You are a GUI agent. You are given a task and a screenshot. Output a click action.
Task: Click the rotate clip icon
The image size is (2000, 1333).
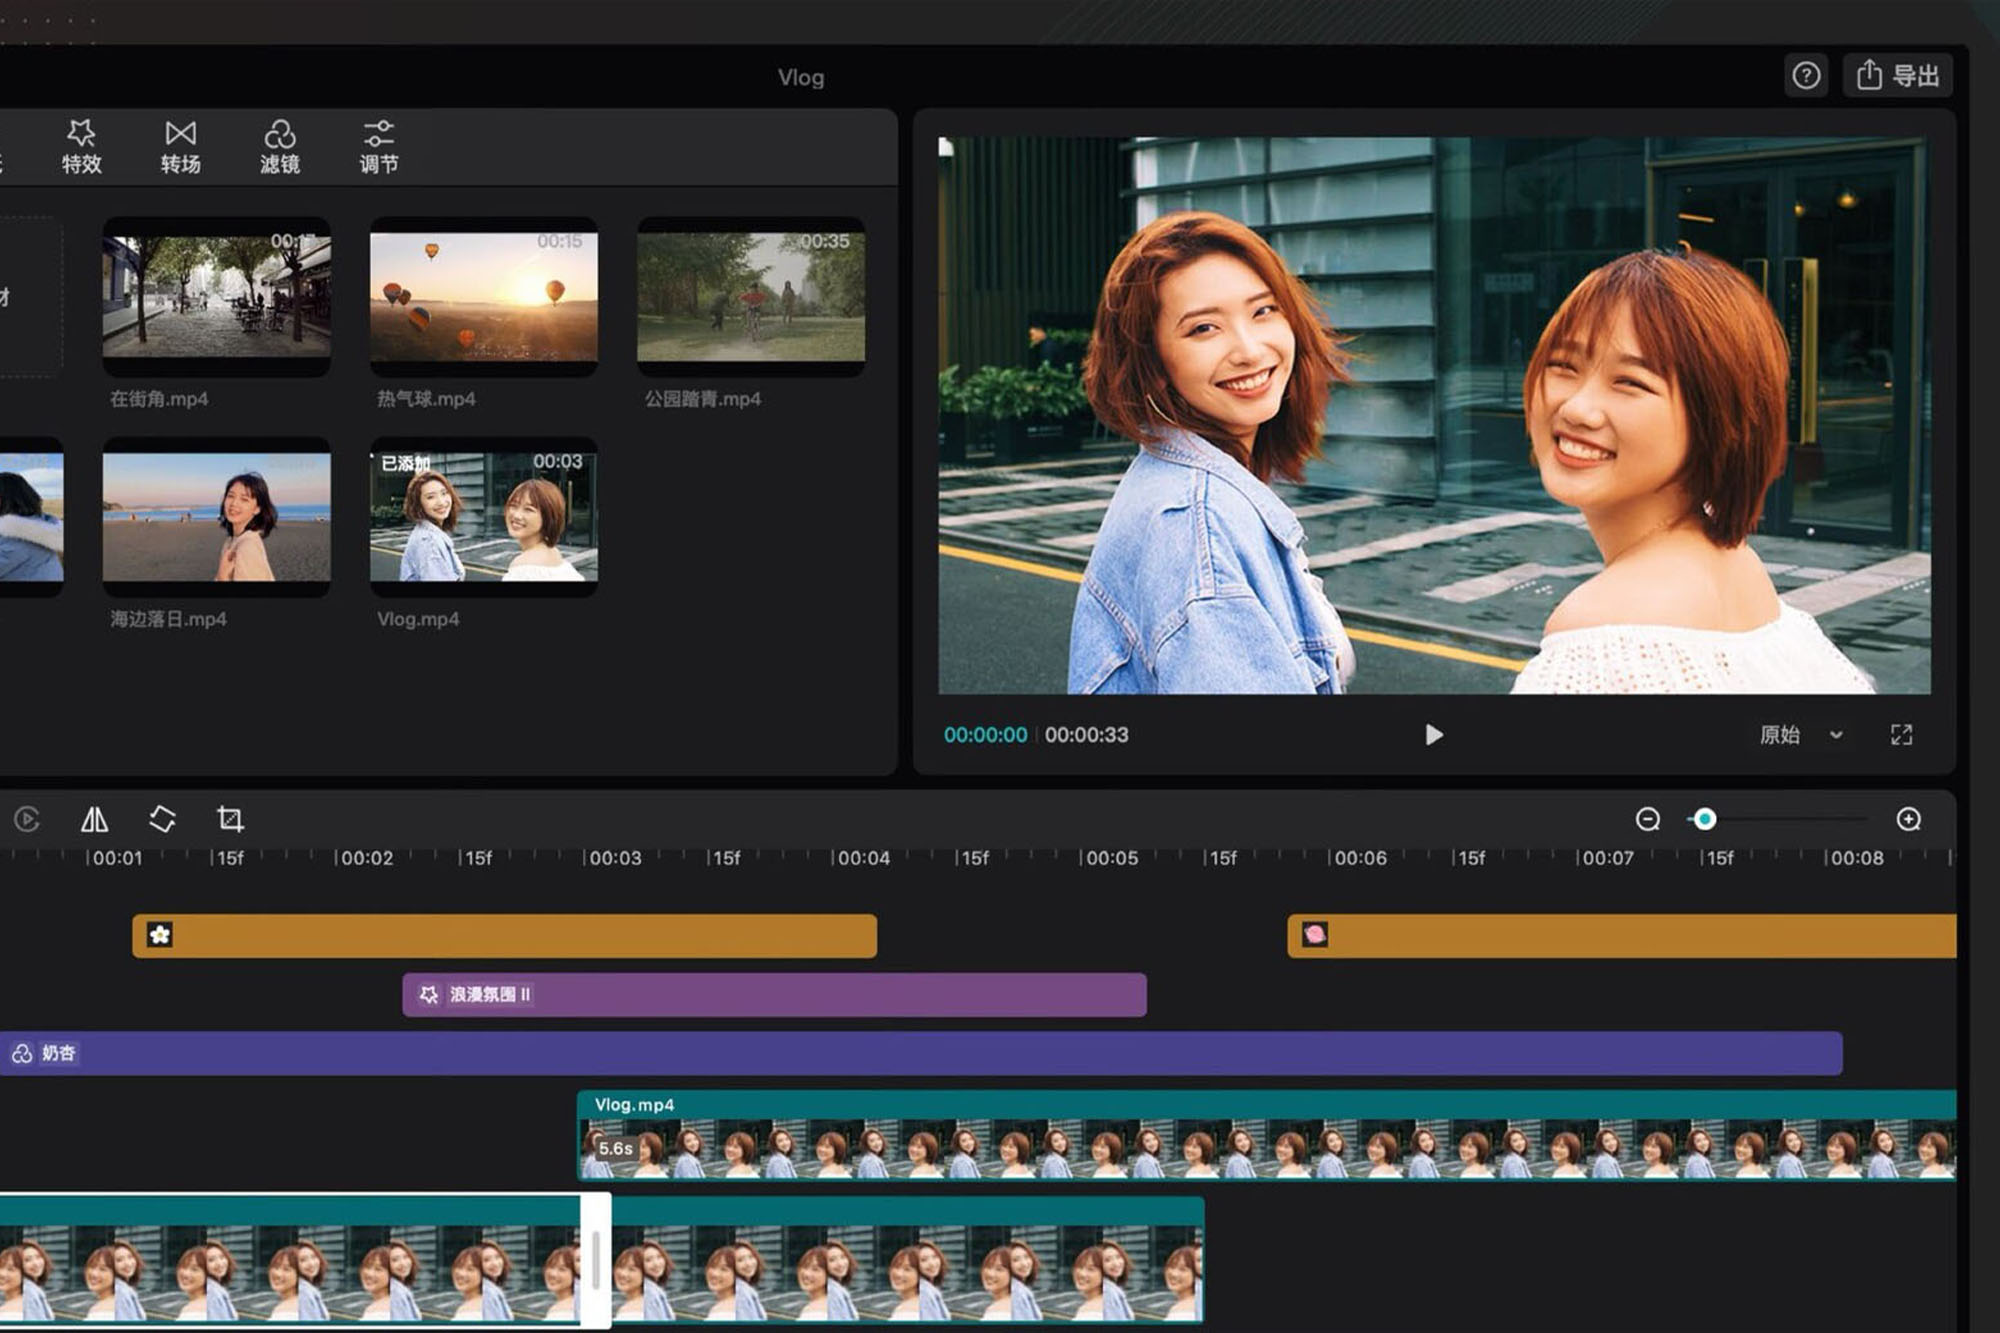[x=162, y=820]
